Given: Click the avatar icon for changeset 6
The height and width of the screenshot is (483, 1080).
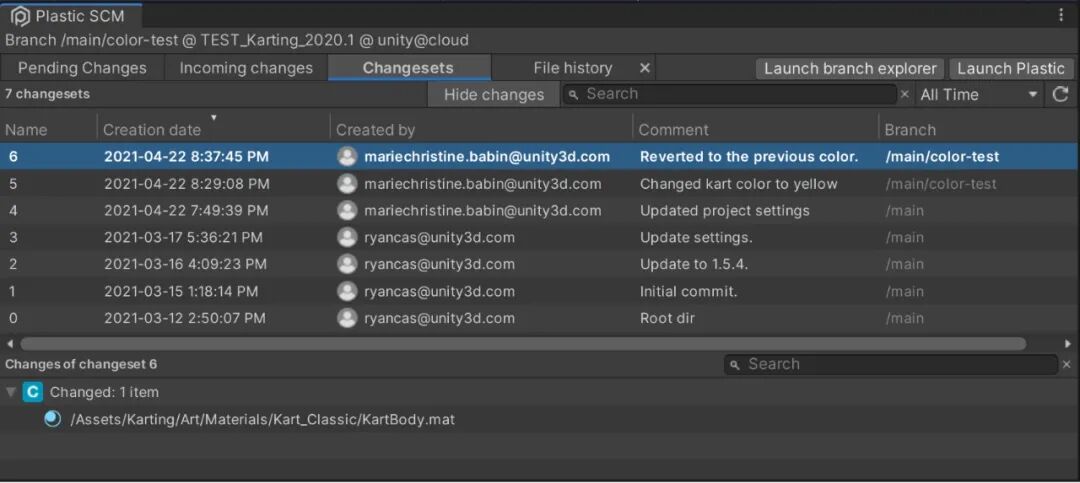Looking at the screenshot, I should click(347, 156).
